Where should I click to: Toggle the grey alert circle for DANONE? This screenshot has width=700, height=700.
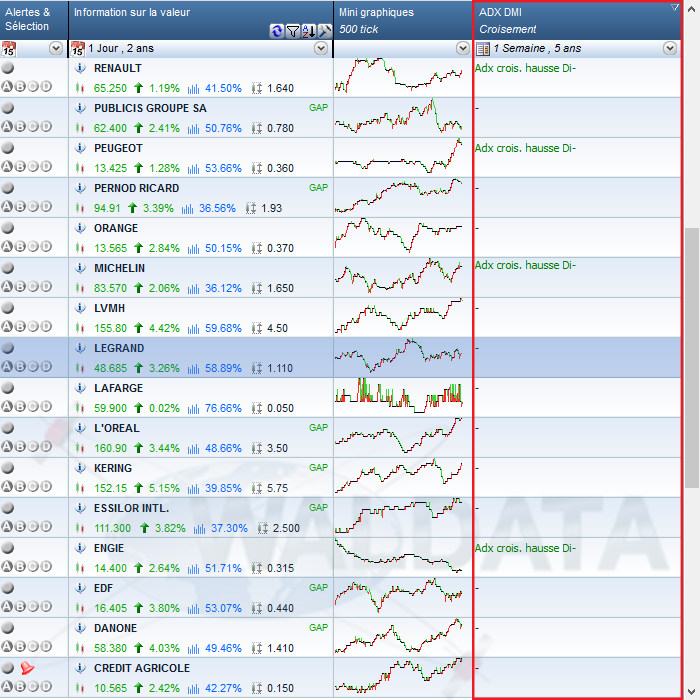(x=8, y=628)
